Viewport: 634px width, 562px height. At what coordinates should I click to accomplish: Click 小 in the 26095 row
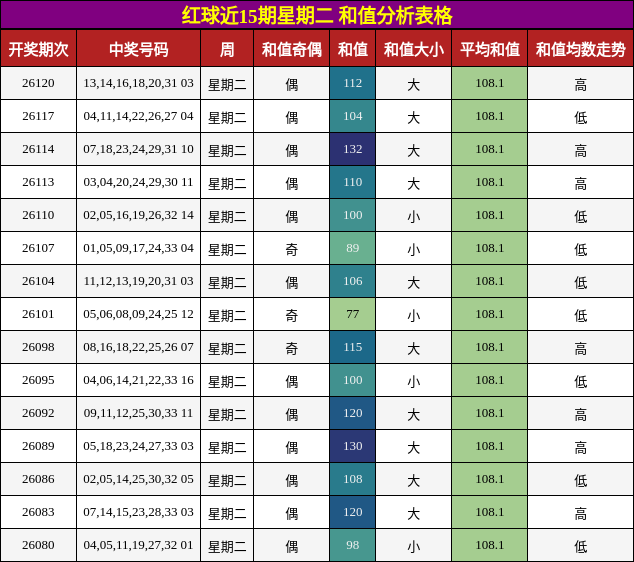[x=414, y=382]
